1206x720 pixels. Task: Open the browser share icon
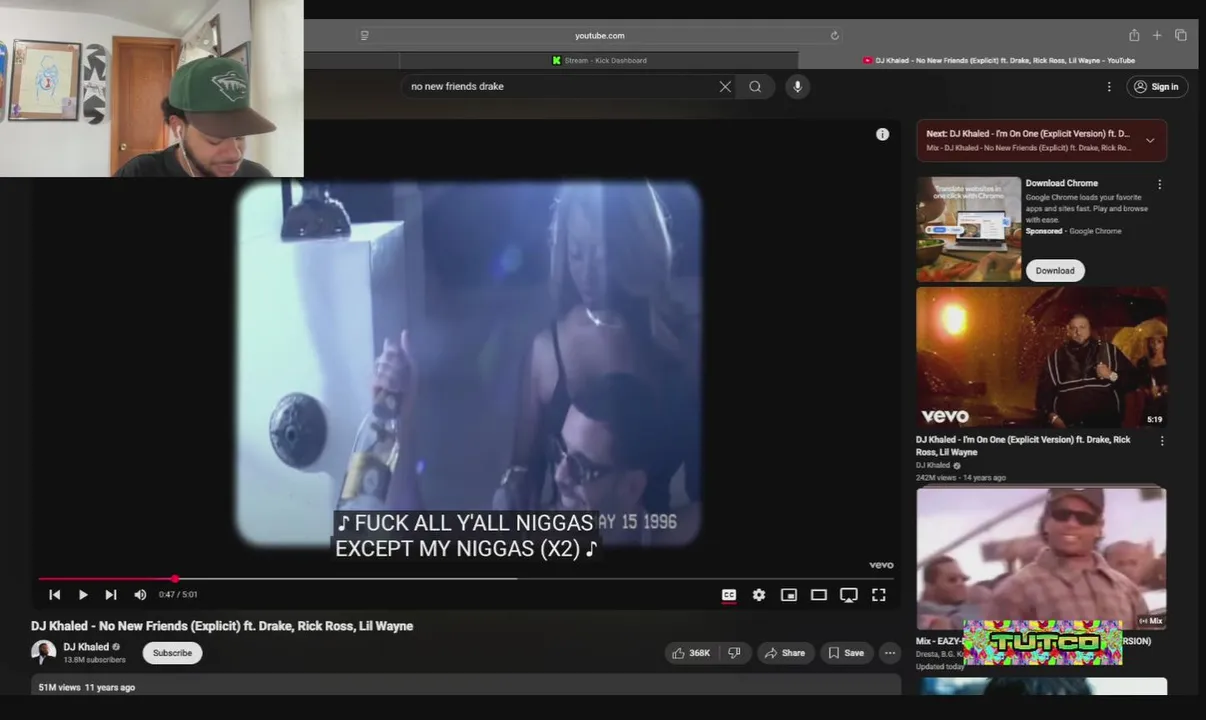point(1134,36)
